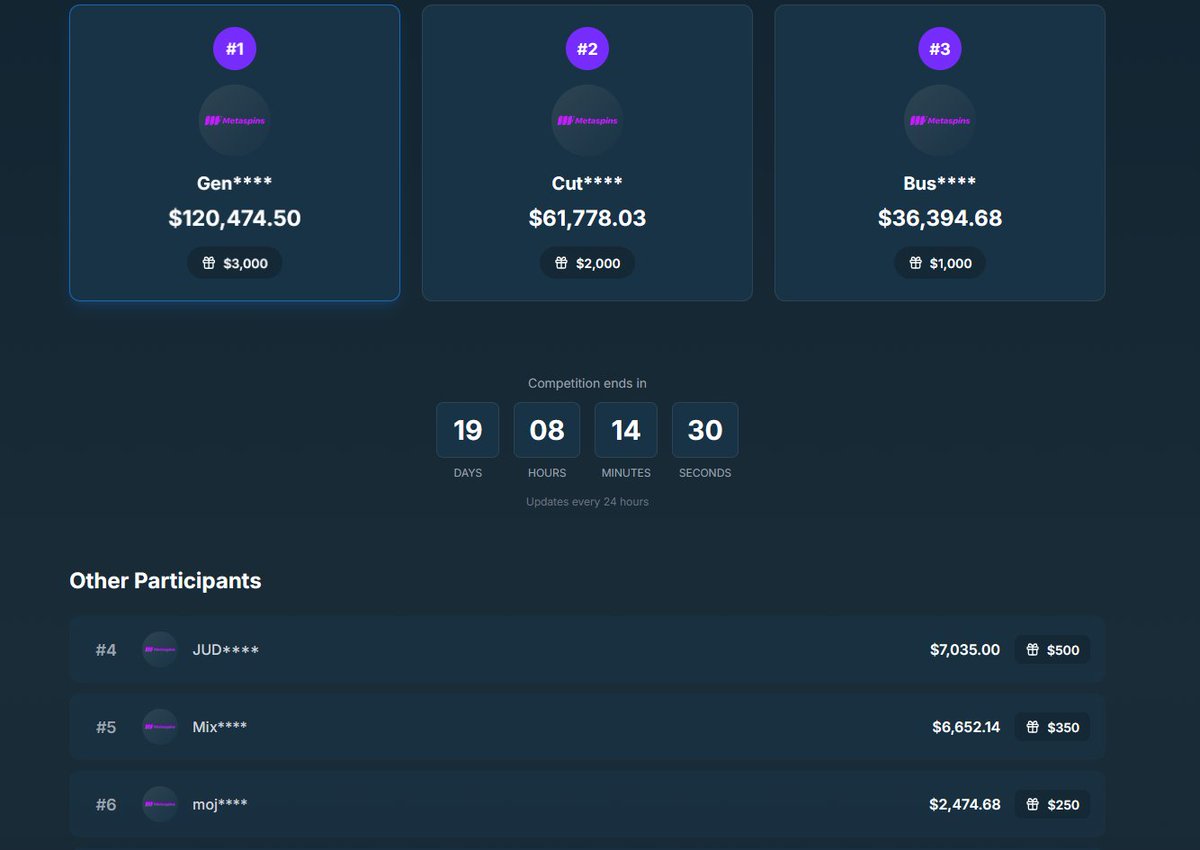Click the #3 rank badge
This screenshot has height=850, width=1200.
pyautogui.click(x=939, y=48)
